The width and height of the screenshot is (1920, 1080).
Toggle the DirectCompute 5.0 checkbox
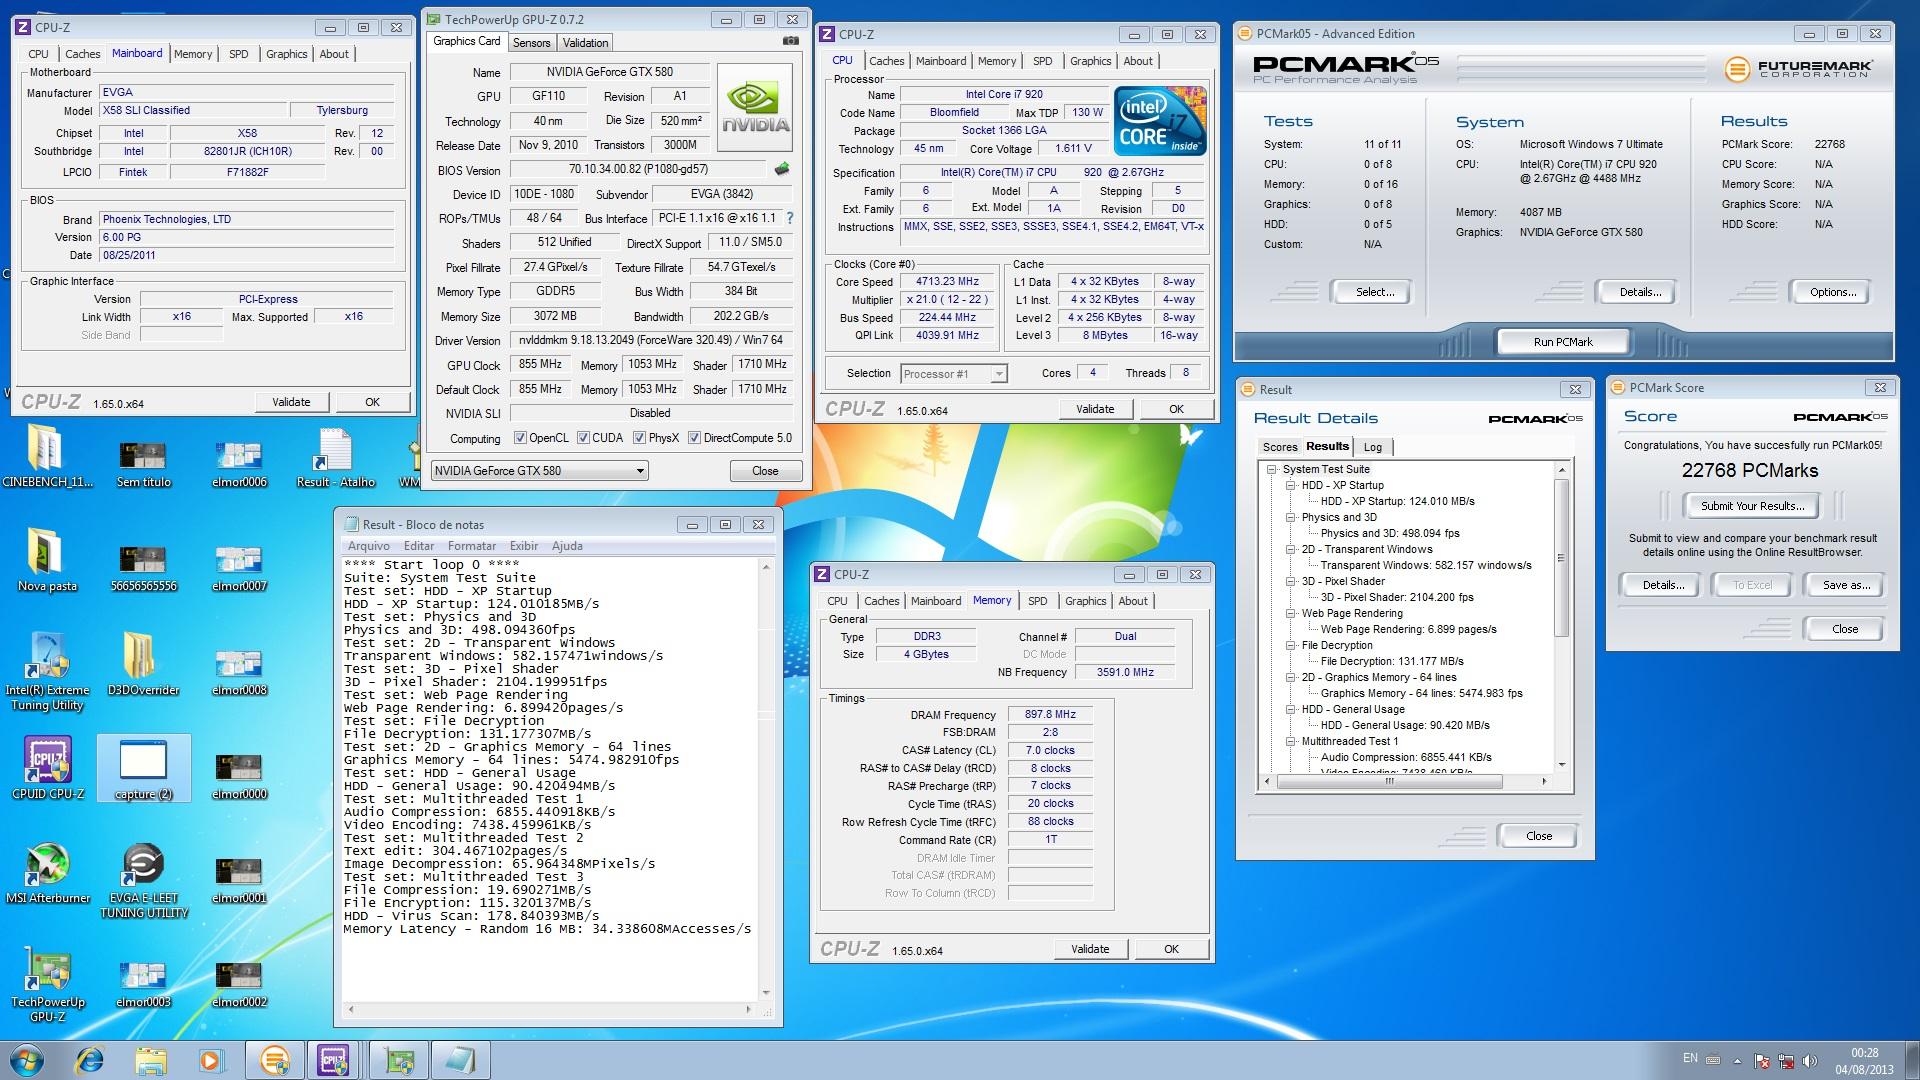point(694,438)
